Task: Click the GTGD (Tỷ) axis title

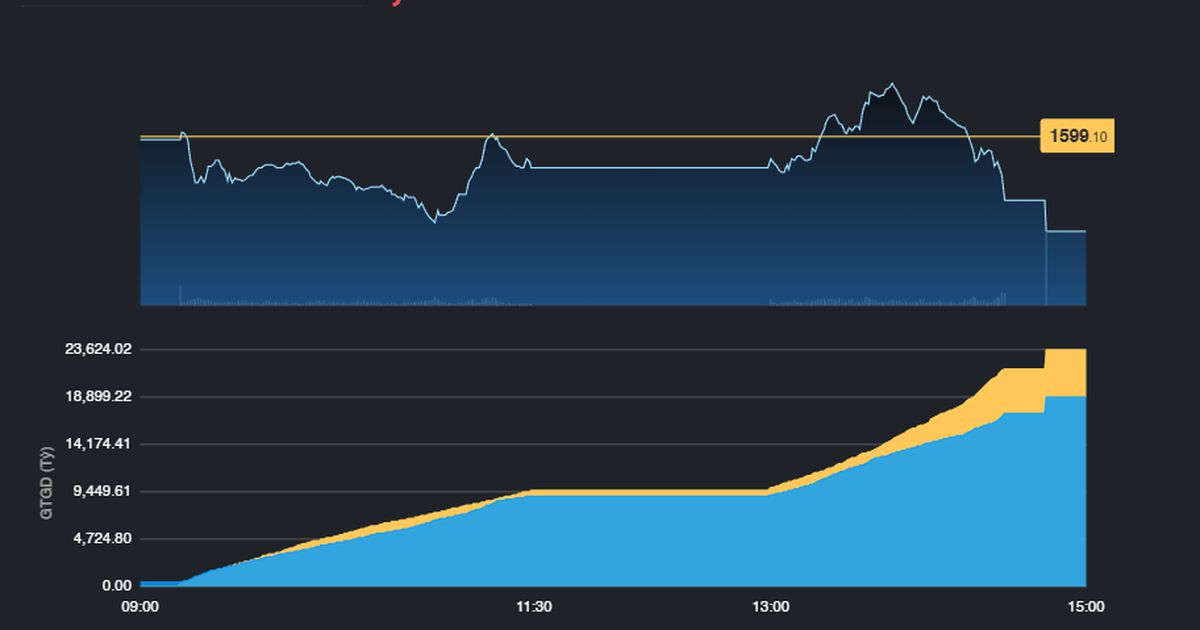Action: [45, 484]
